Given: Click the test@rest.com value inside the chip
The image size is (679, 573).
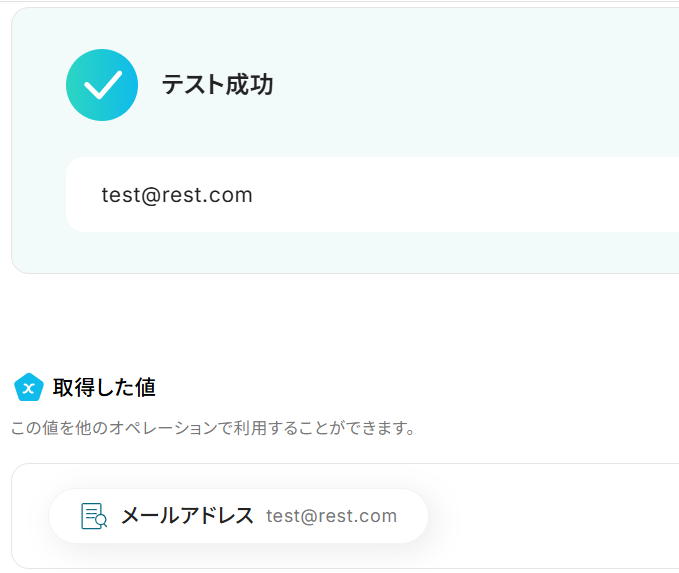Looking at the screenshot, I should click(x=331, y=516).
